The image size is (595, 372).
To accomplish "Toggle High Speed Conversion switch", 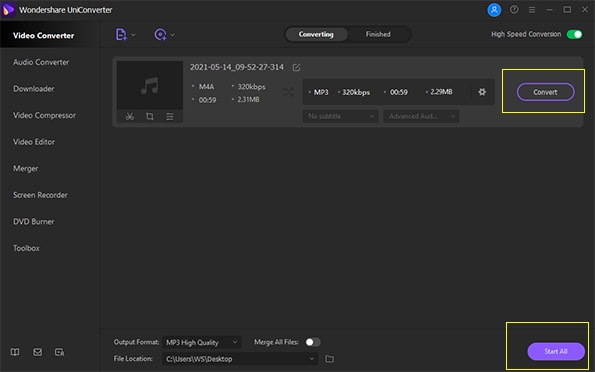I will [575, 34].
